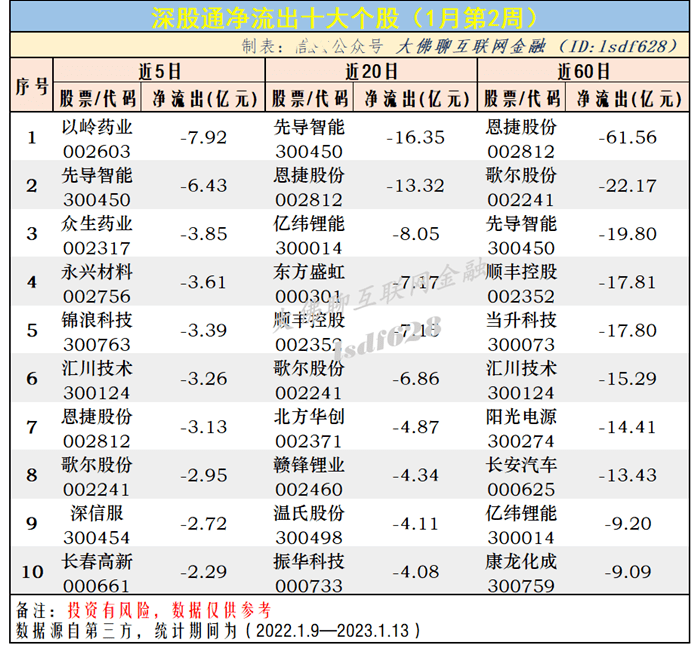Viewport: 700px width, 657px height.
Task: Click the 深信服 300454 cell
Action: pyautogui.click(x=96, y=523)
